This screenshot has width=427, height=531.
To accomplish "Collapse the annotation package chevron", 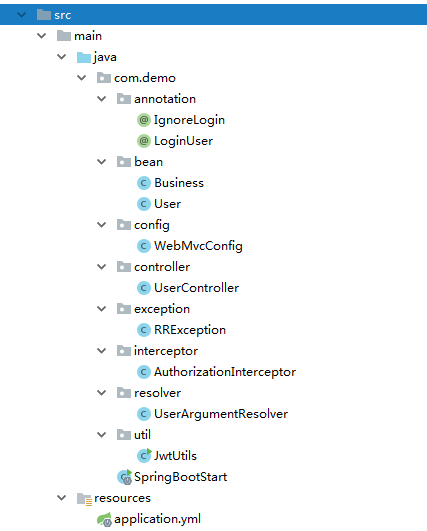I will coord(102,99).
